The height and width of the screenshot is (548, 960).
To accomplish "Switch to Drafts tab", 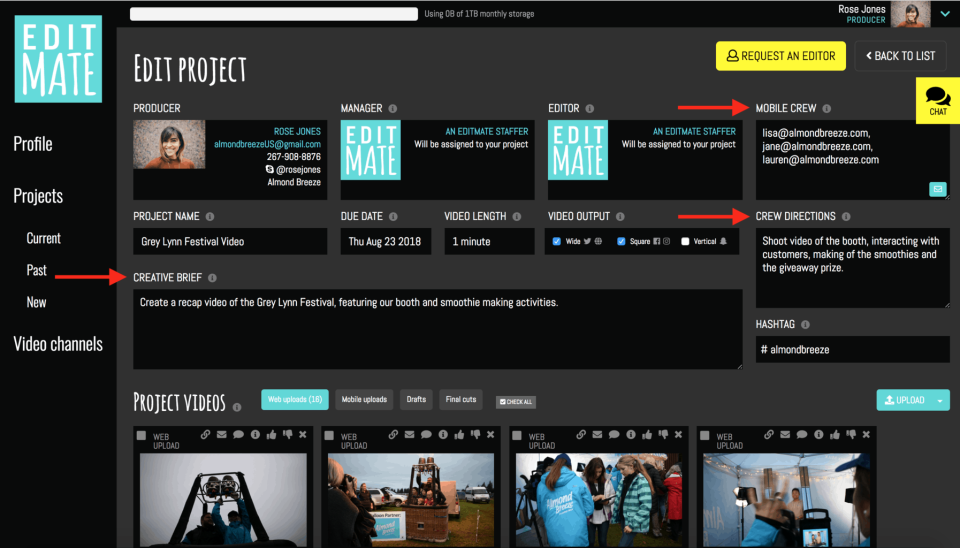I will pyautogui.click(x=416, y=400).
